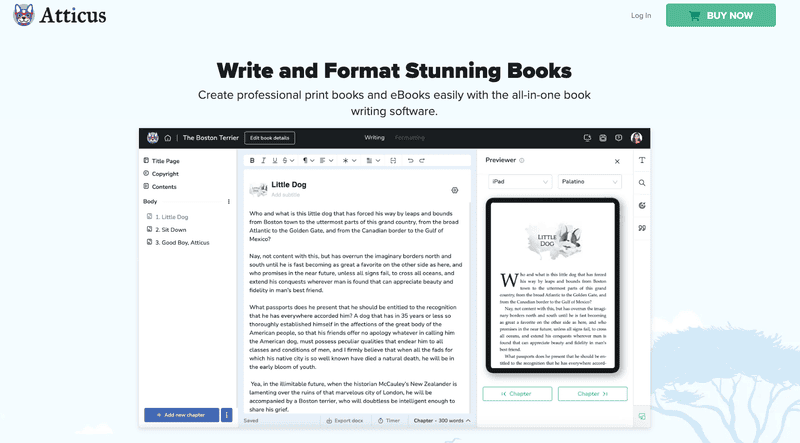
Task: Click Edit book details button
Action: [x=269, y=138]
